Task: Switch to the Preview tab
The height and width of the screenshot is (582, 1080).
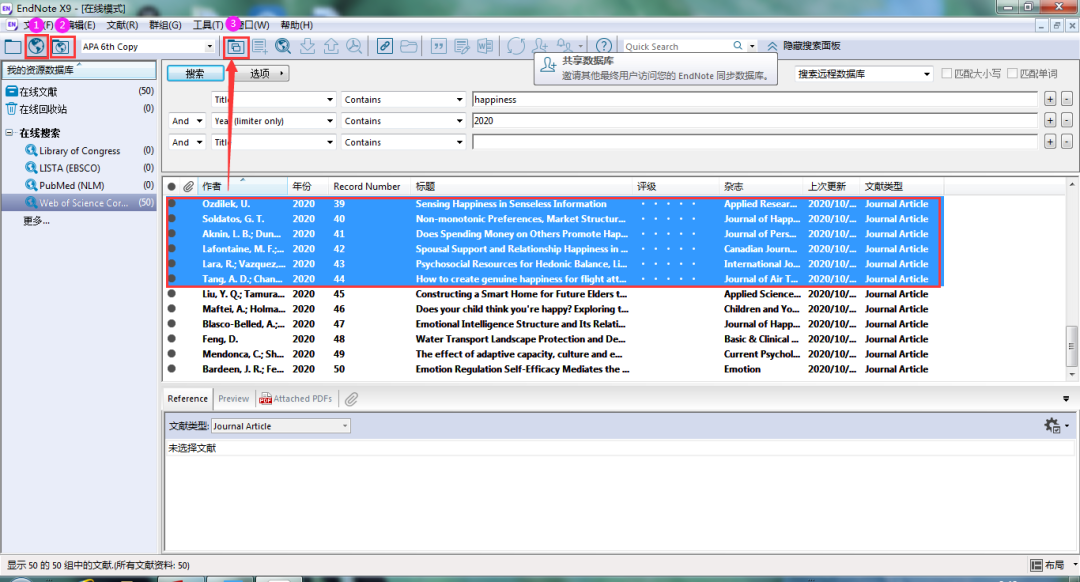Action: tap(233, 399)
